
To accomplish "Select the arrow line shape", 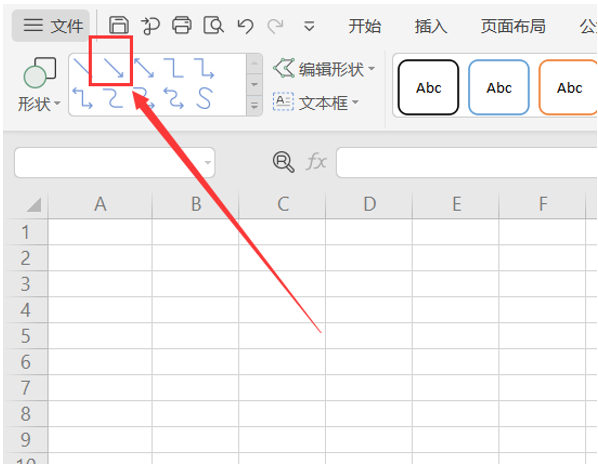I will pyautogui.click(x=114, y=68).
